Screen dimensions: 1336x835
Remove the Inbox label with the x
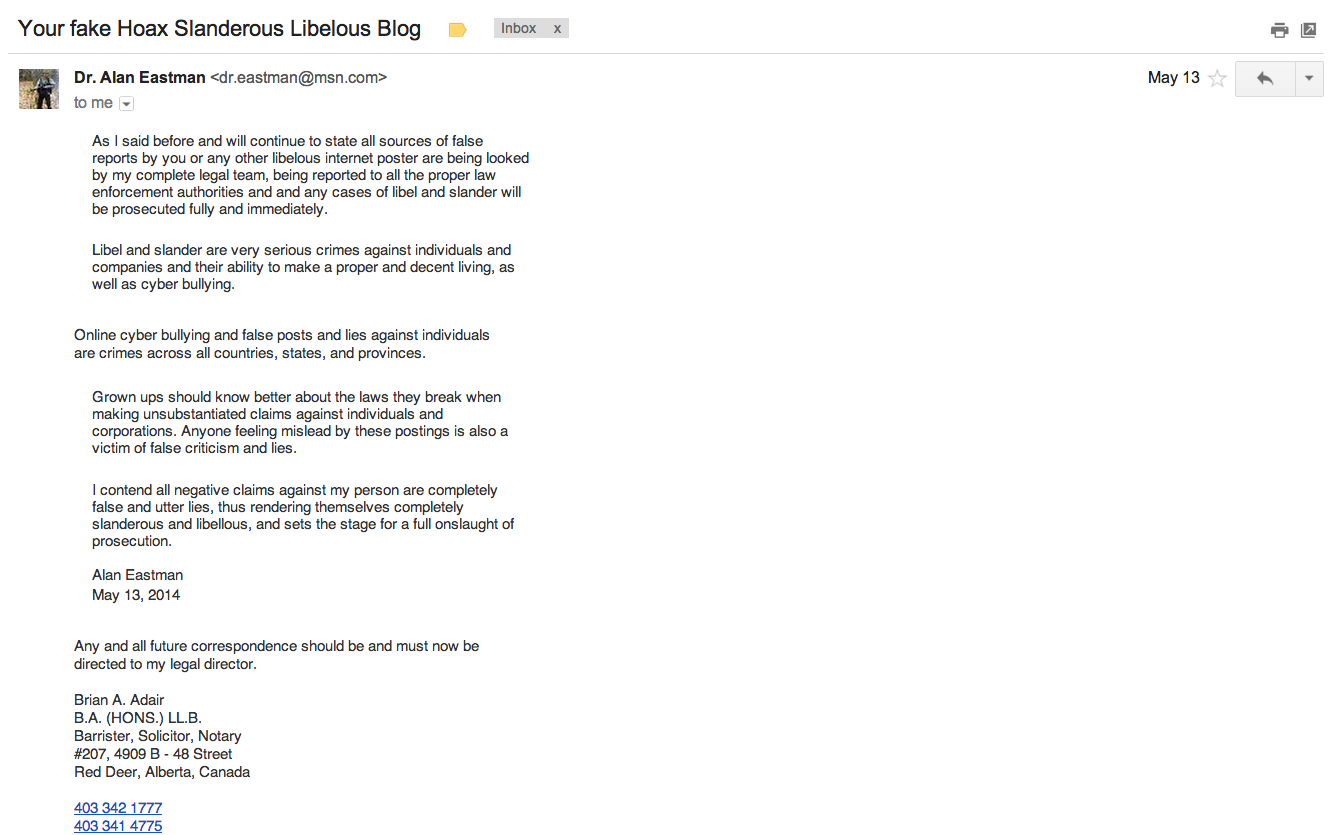click(x=557, y=29)
